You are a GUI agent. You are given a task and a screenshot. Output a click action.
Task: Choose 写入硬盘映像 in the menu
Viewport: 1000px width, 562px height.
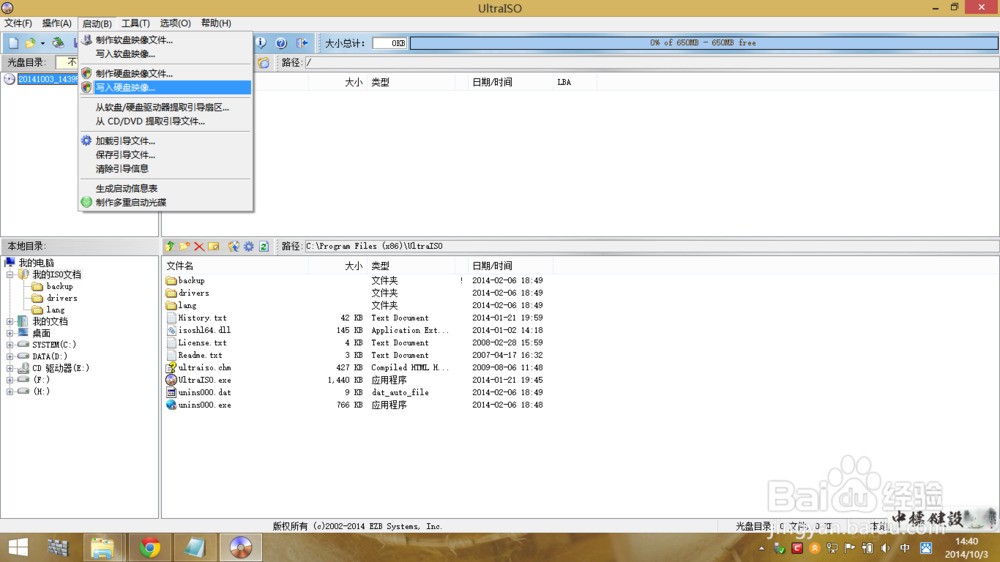[x=165, y=87]
